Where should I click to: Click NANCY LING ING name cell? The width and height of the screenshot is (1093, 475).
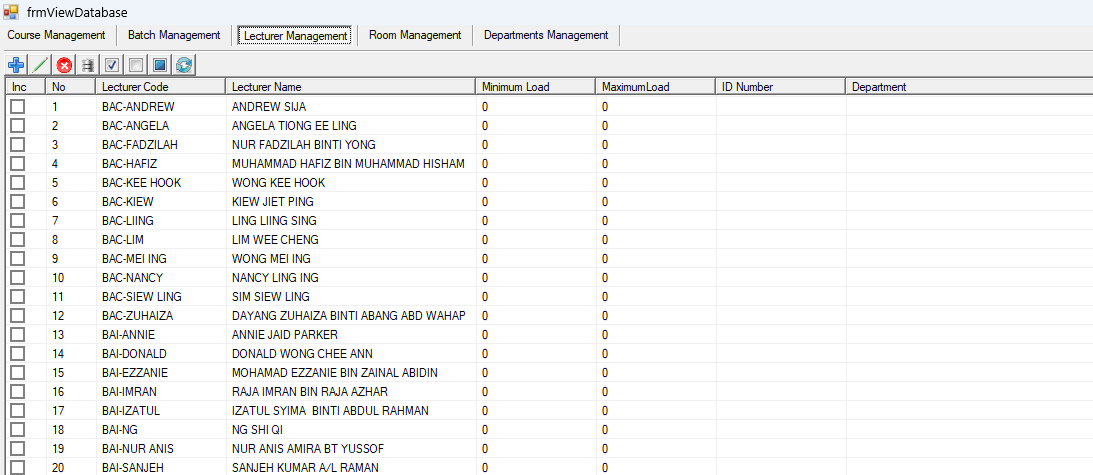click(x=351, y=278)
